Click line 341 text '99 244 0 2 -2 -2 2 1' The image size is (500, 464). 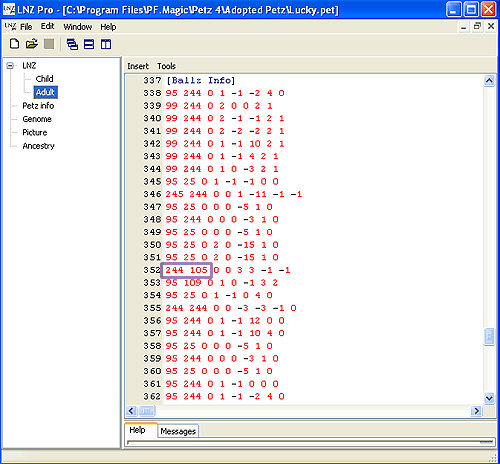pyautogui.click(x=225, y=131)
